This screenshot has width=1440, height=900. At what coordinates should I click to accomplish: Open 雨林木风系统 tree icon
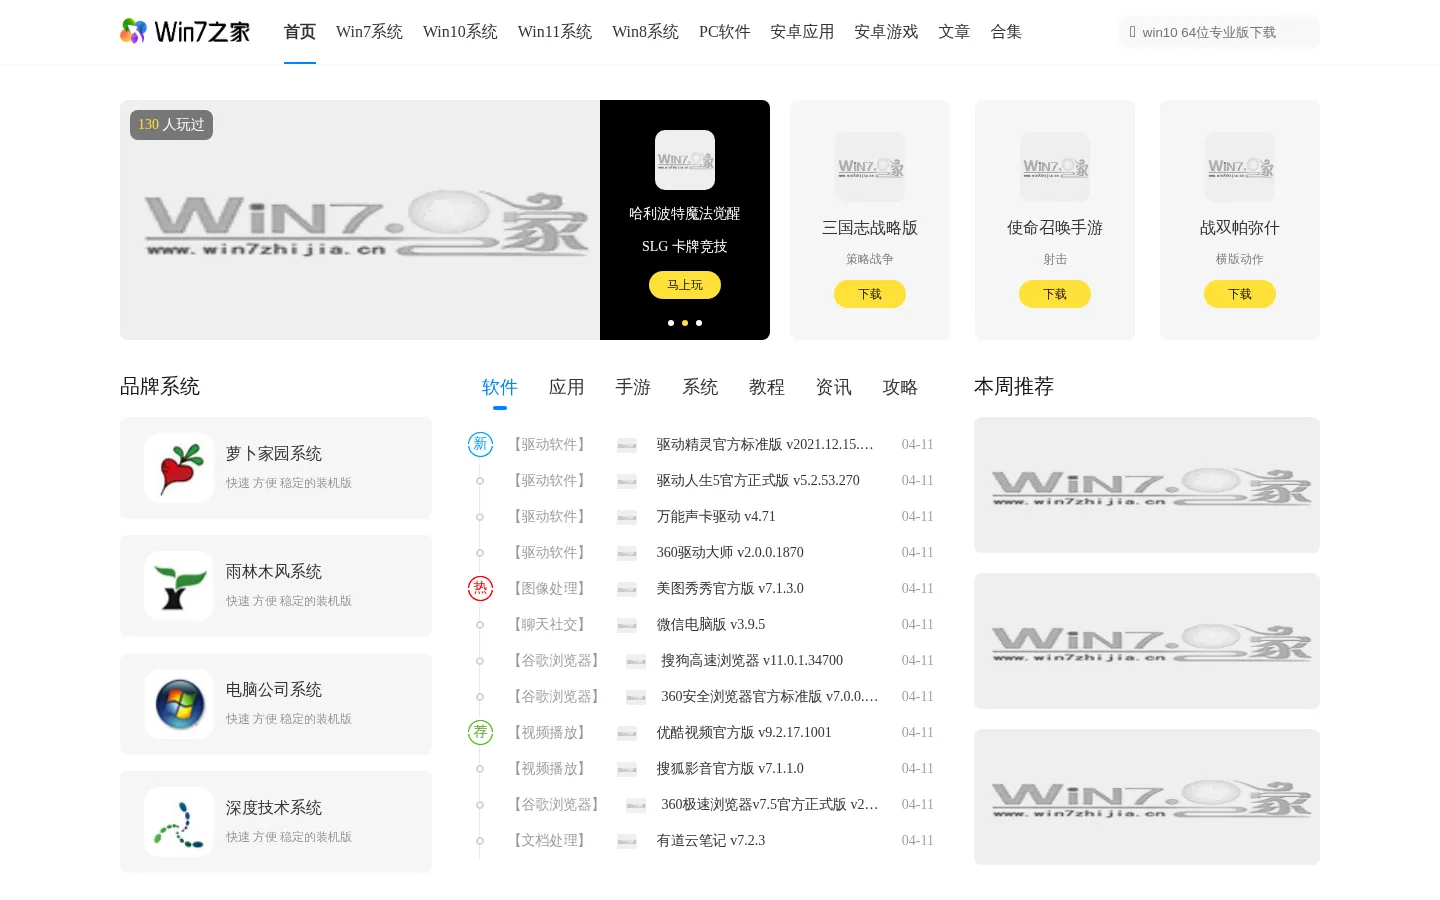pos(179,586)
